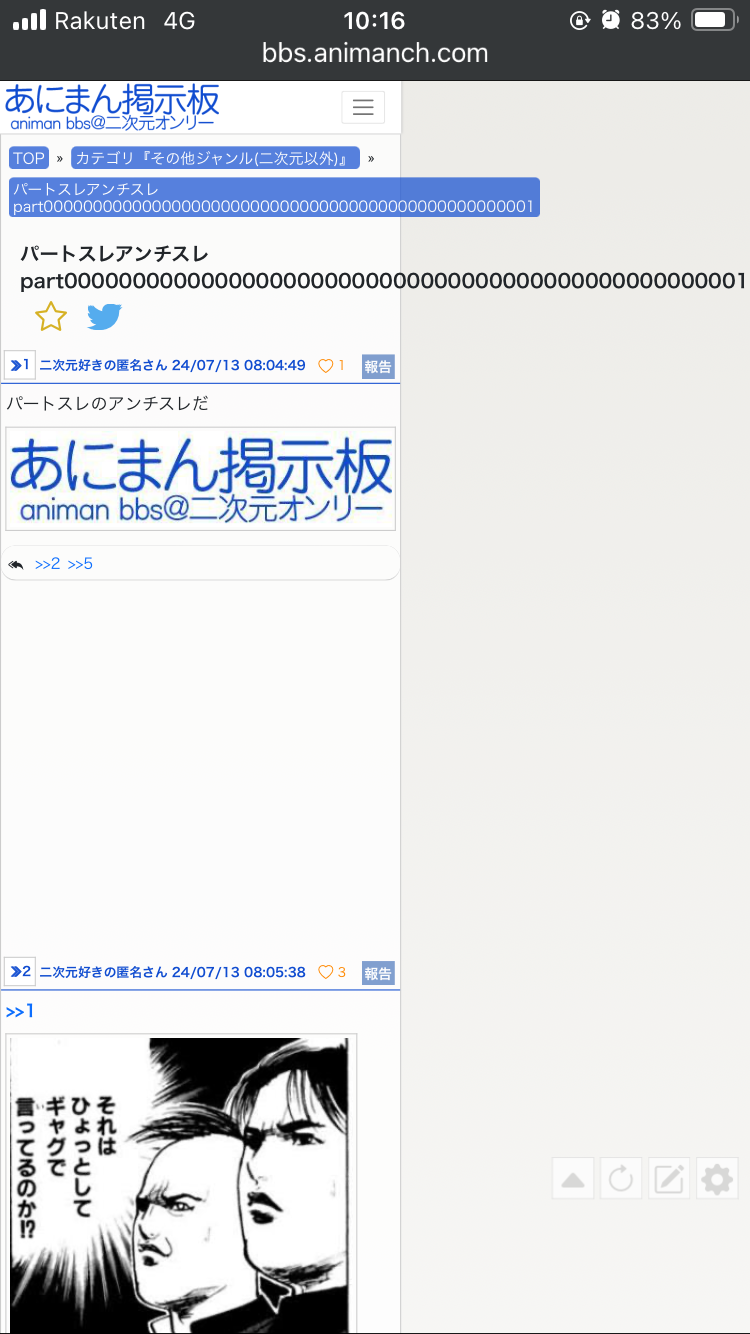Click the reply arrow icon under post 1
The image size is (750, 1334).
click(16, 565)
